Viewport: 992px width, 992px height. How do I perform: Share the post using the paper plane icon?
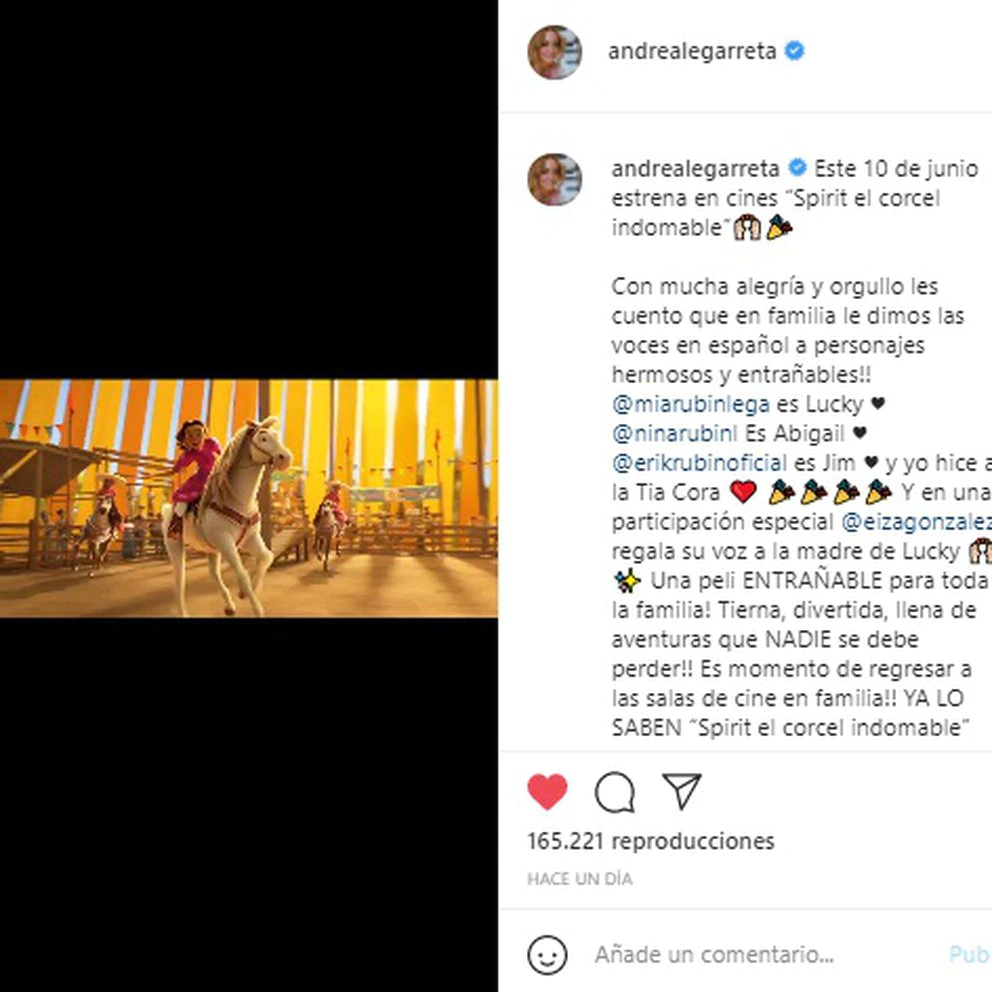pyautogui.click(x=681, y=791)
